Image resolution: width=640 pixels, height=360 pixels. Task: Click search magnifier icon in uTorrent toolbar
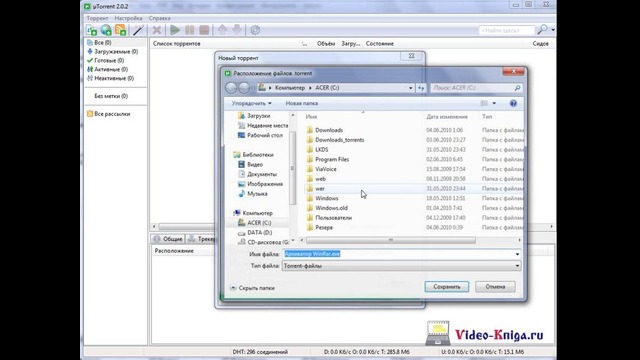coord(542,29)
